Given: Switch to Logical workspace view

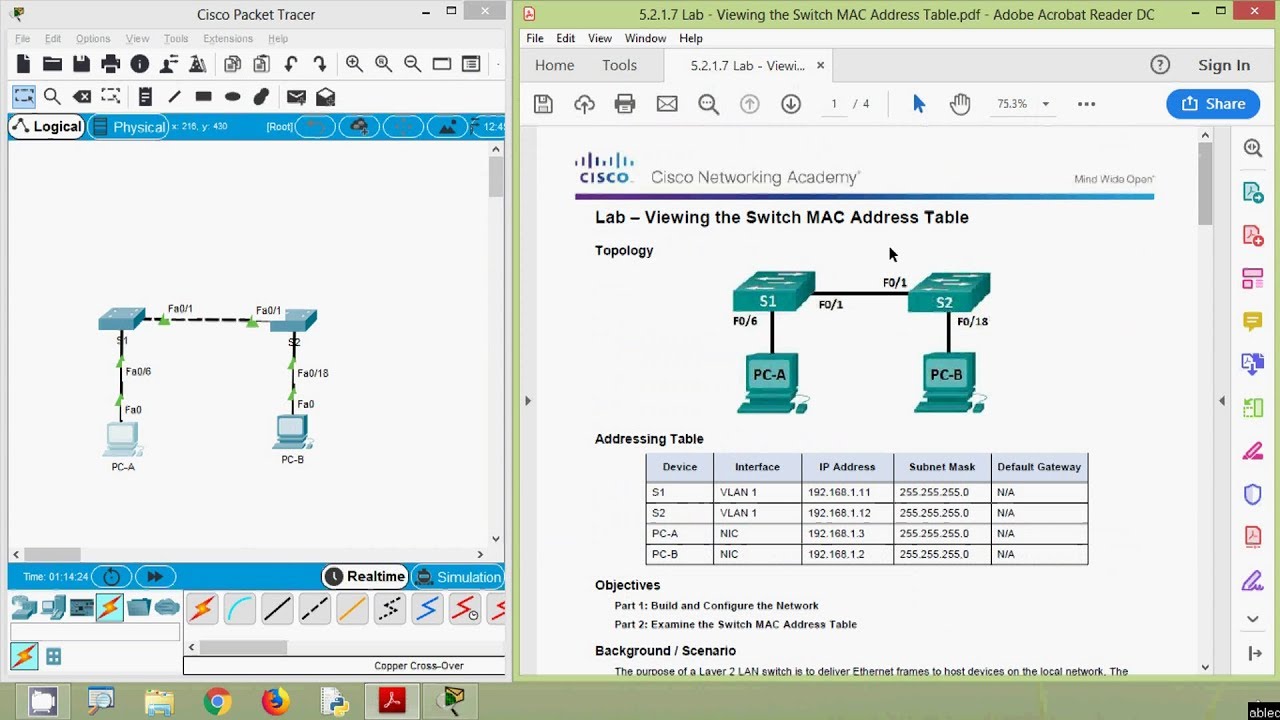Looking at the screenshot, I should coord(47,127).
